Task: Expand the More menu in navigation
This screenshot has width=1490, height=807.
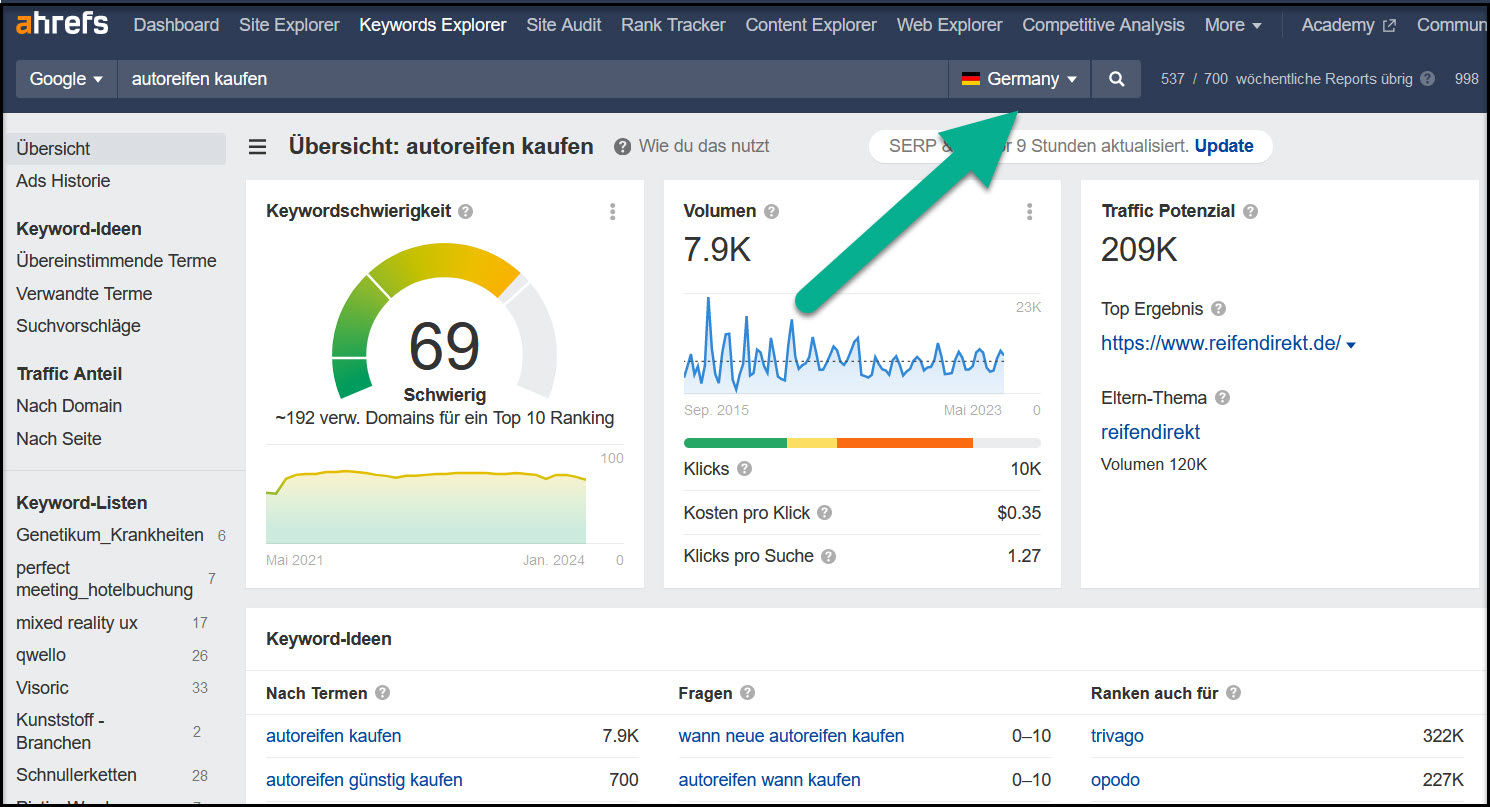Action: (1233, 25)
